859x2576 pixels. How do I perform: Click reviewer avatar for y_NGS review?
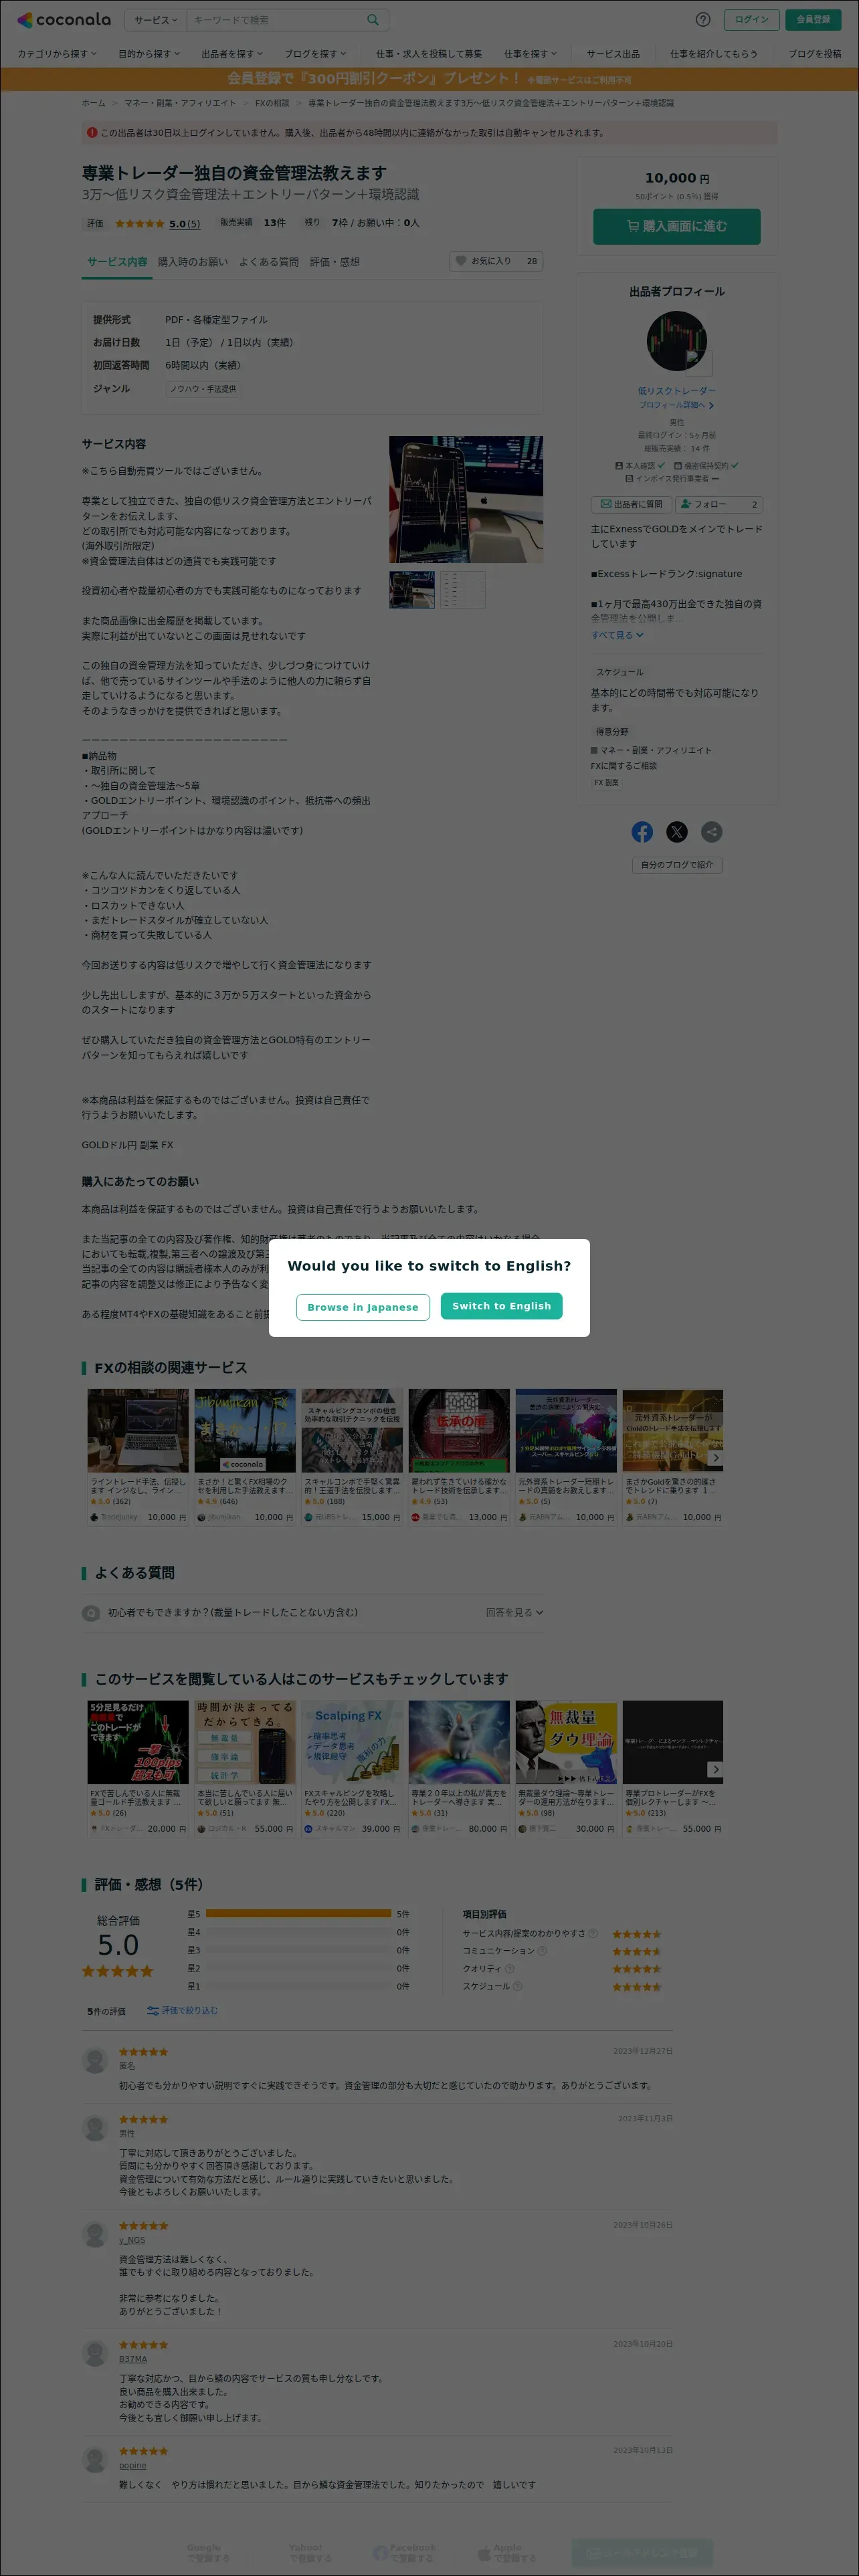[x=95, y=2234]
